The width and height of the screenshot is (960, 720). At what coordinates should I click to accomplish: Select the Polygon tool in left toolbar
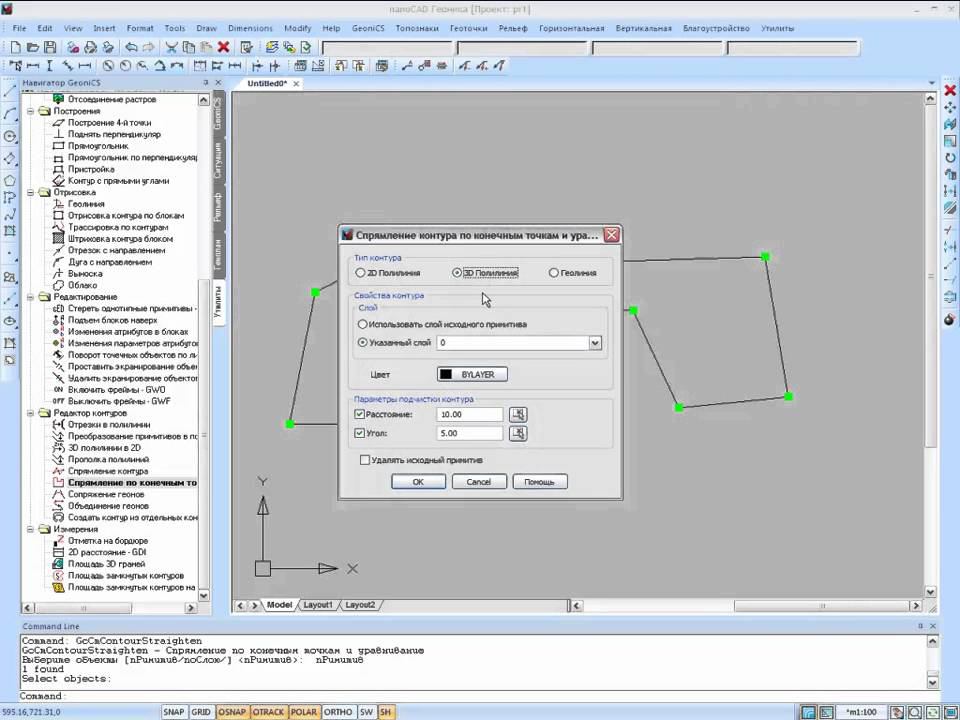click(10, 181)
